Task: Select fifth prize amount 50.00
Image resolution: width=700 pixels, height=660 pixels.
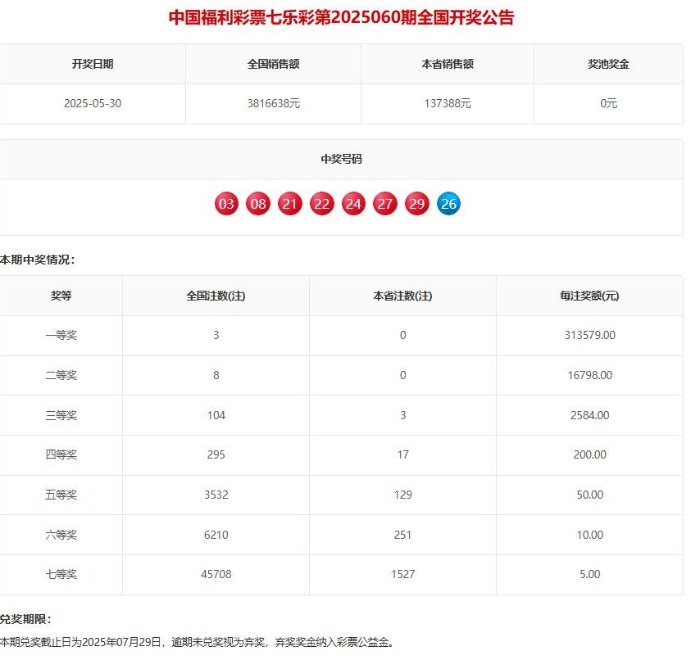Action: 590,495
